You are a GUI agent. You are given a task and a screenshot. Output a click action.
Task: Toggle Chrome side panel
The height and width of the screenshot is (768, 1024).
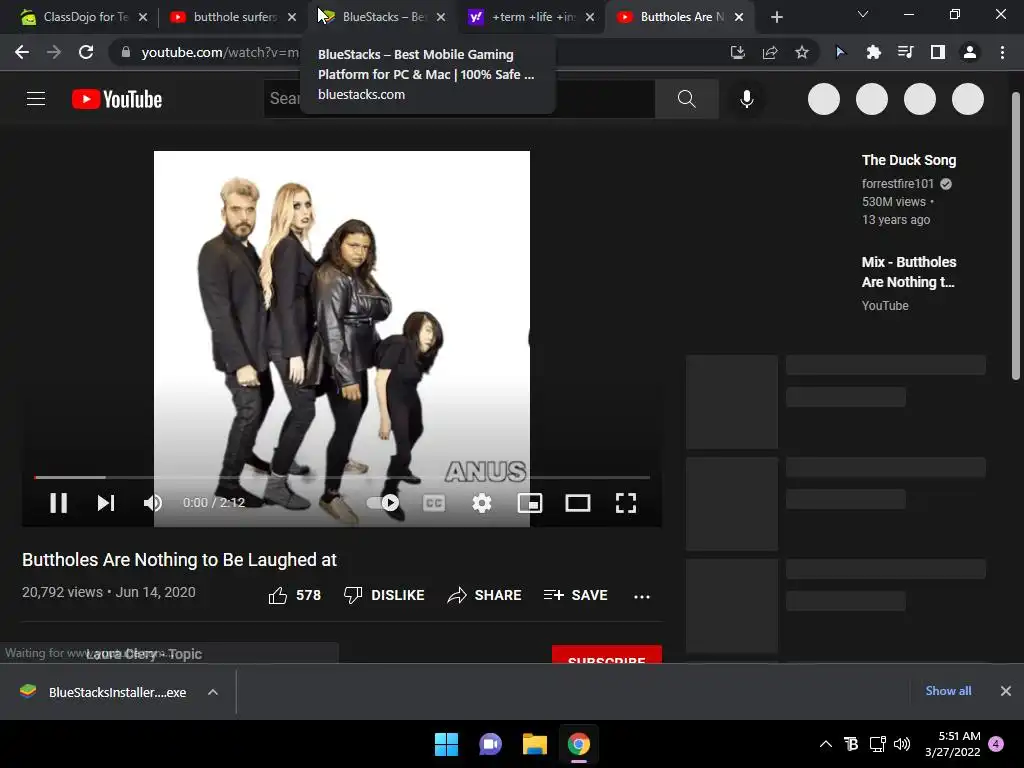click(x=938, y=52)
